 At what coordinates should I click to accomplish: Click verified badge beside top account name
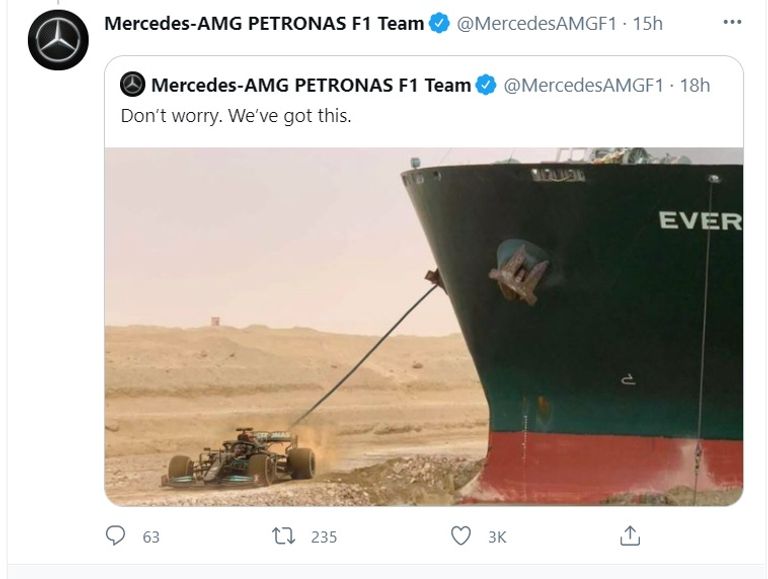pyautogui.click(x=440, y=23)
